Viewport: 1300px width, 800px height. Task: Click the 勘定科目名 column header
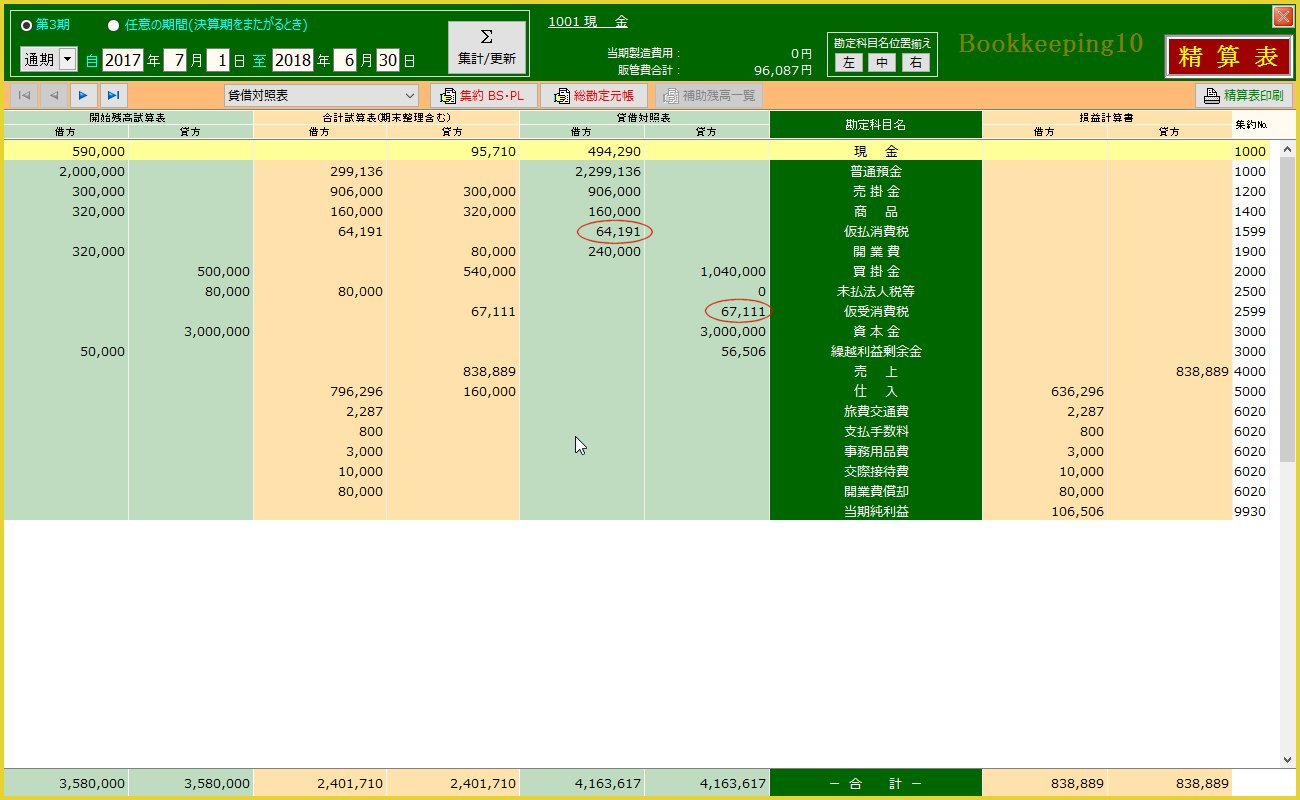click(x=876, y=125)
